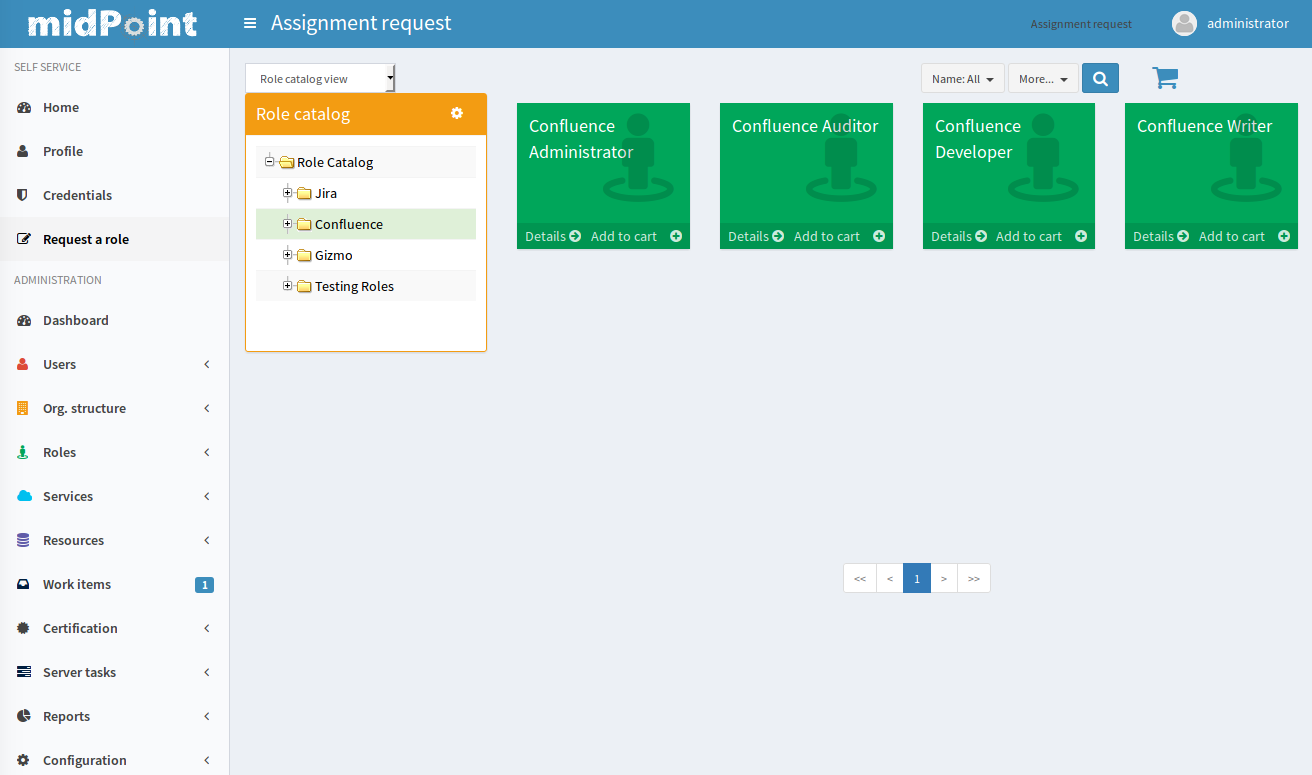Open the shopping cart icon
The image size is (1312, 775).
click(1165, 78)
